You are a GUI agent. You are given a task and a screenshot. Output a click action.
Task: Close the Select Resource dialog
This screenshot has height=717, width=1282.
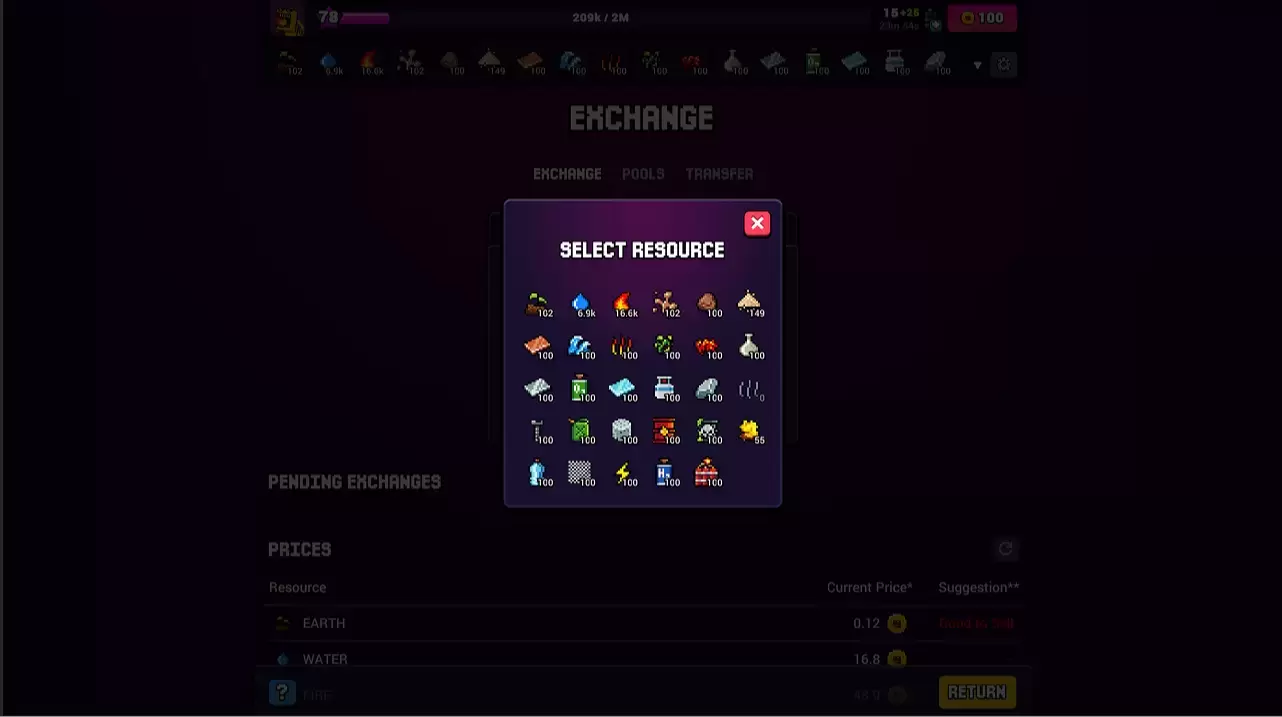pos(757,224)
